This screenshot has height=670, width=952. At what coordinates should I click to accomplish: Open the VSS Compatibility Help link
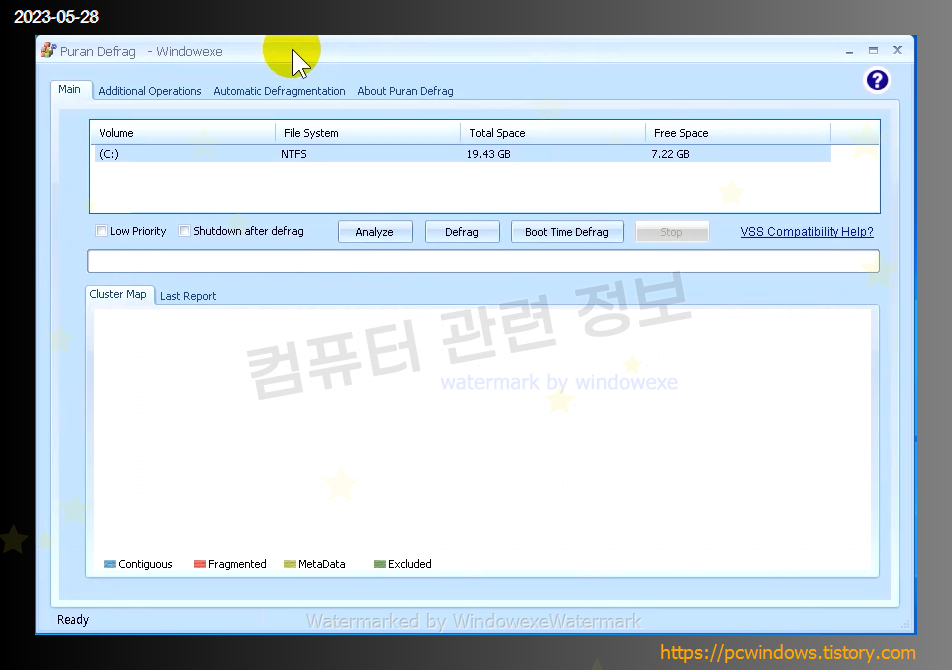pyautogui.click(x=807, y=232)
